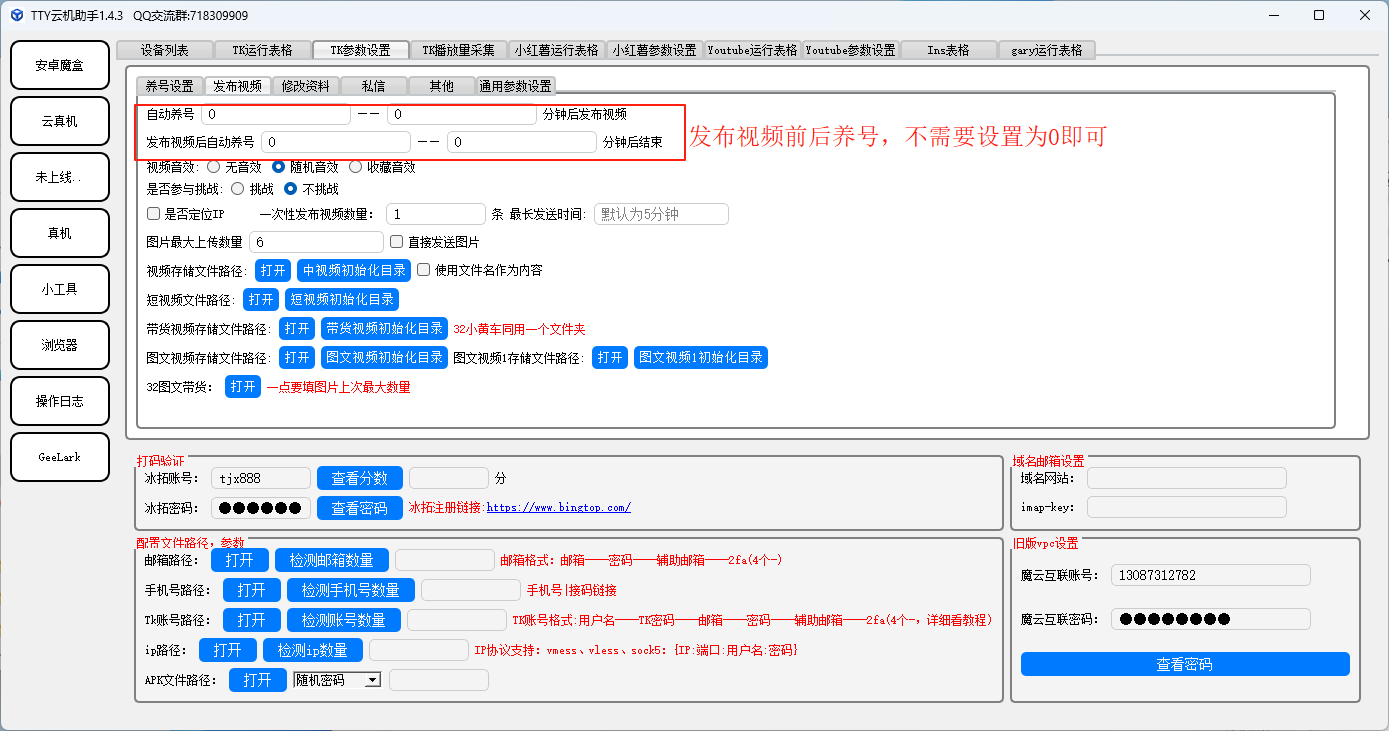Click 打开 next to 视频存储文件路径
Image resolution: width=1389 pixels, height=731 pixels.
tap(273, 270)
